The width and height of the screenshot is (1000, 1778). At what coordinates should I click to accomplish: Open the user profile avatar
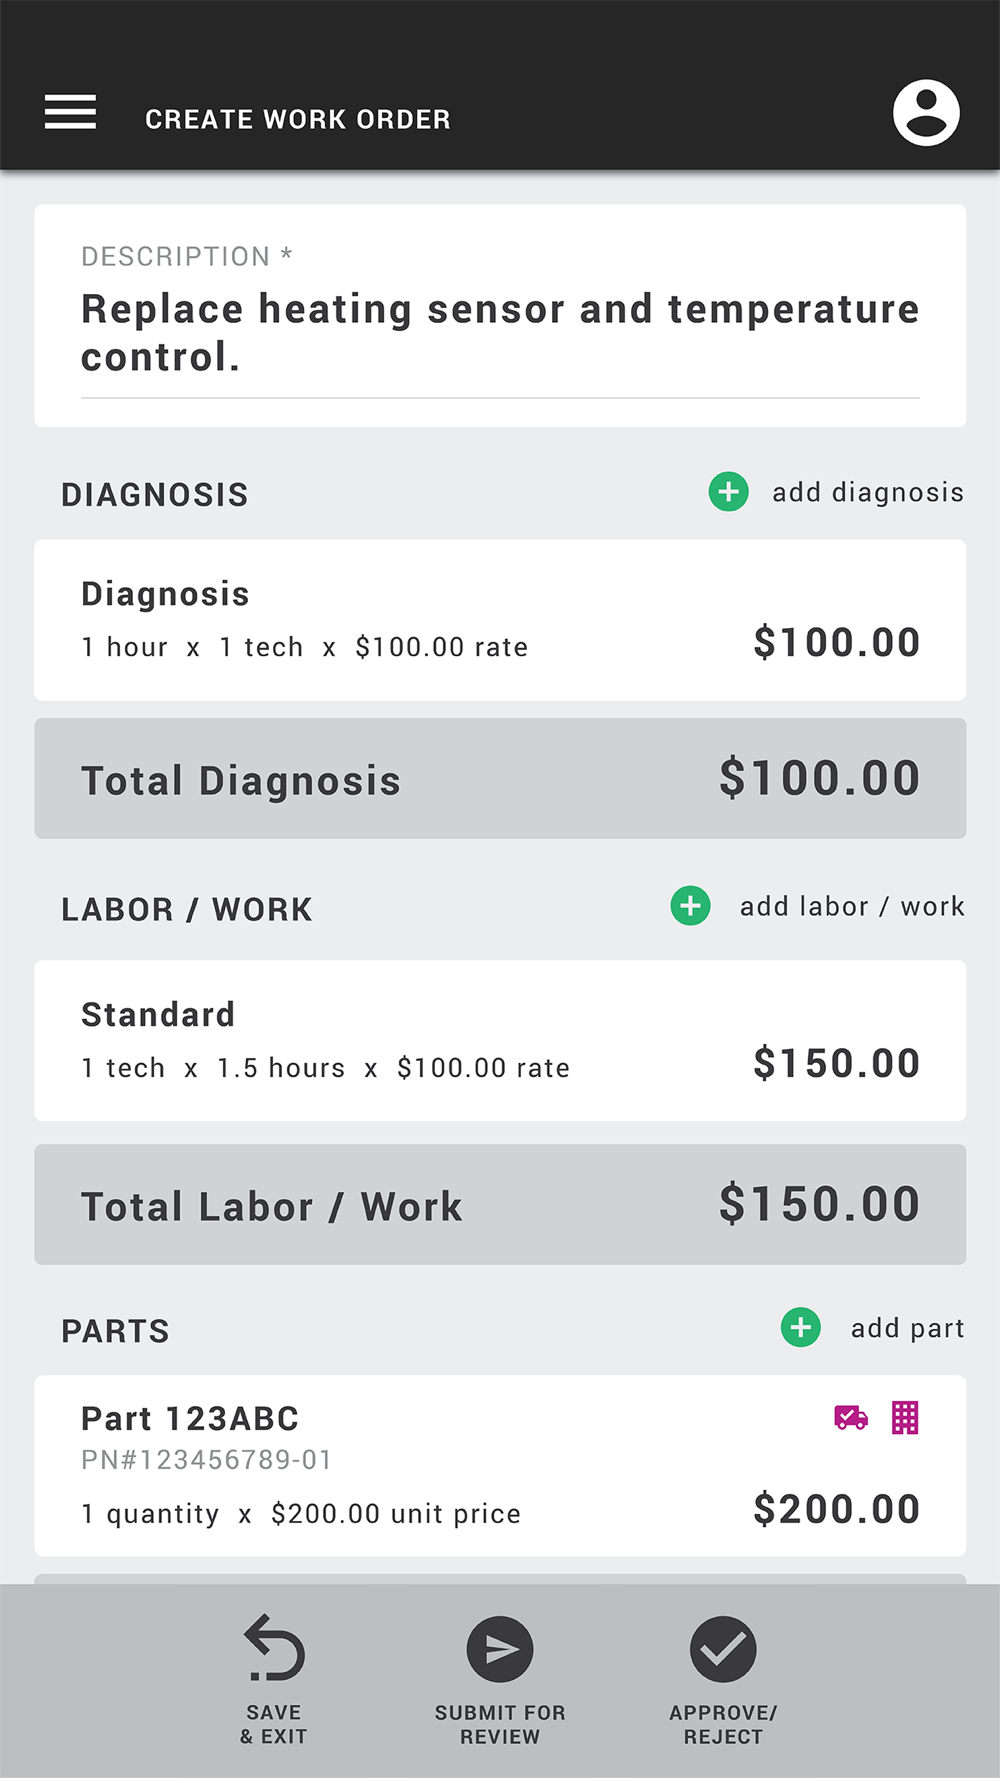click(926, 113)
